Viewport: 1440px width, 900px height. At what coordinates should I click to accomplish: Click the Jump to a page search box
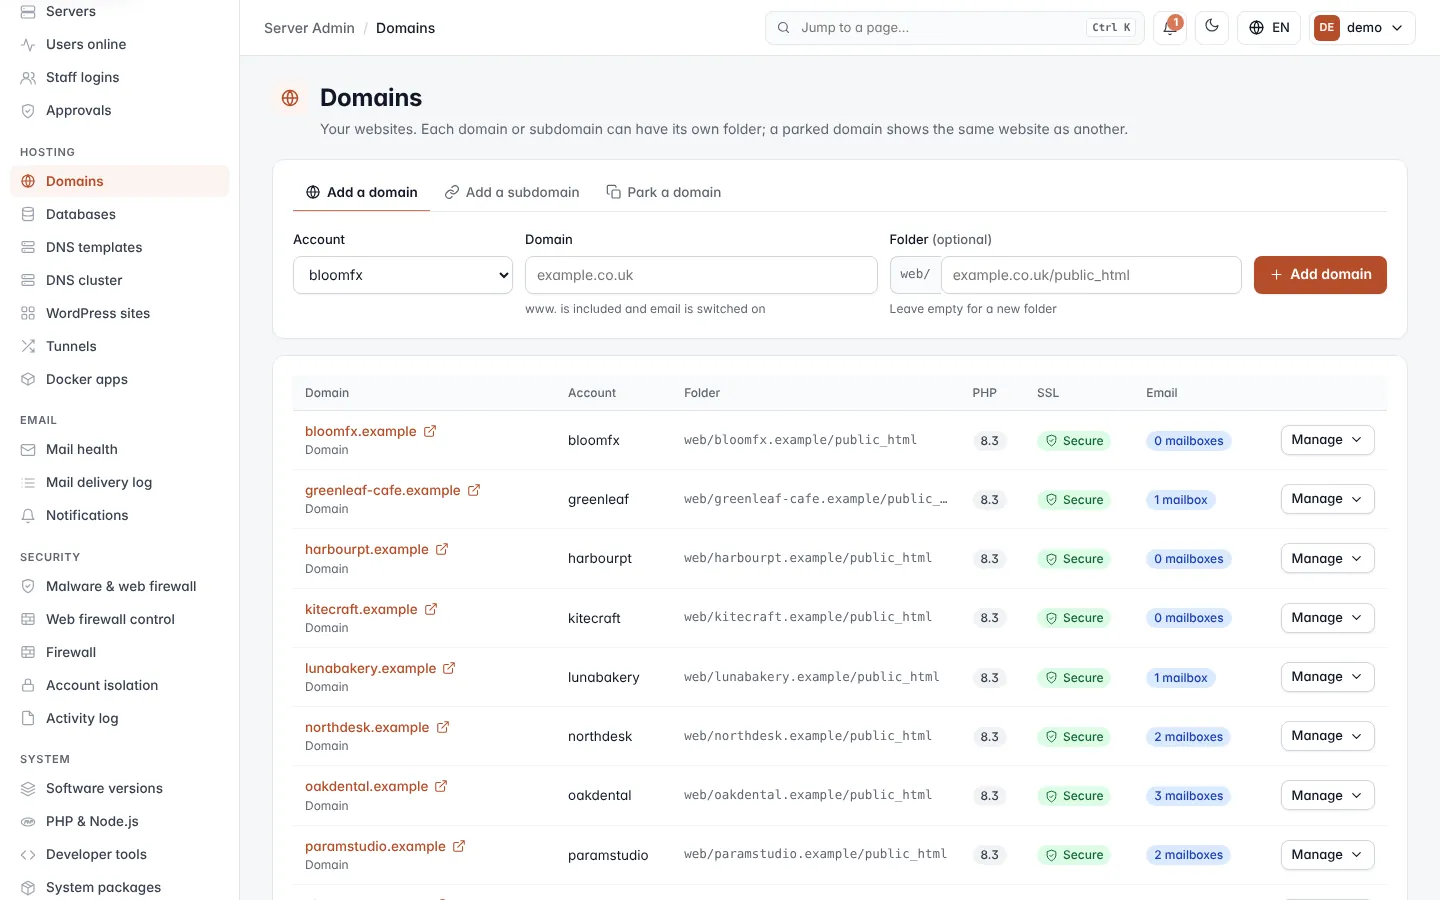(957, 28)
